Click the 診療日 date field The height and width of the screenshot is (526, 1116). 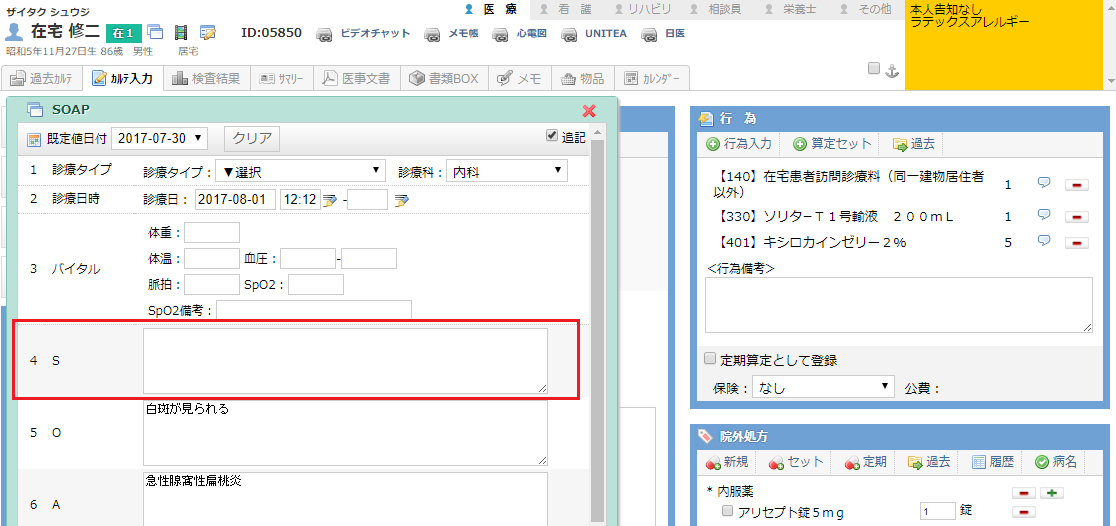coord(235,199)
